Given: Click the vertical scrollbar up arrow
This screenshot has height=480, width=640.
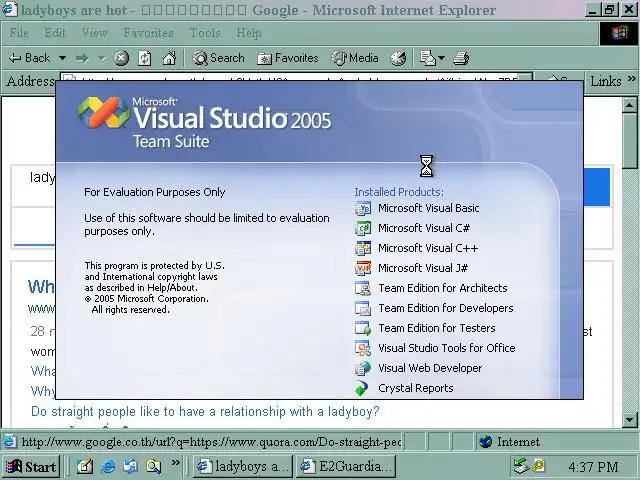Looking at the screenshot, I should (629, 104).
